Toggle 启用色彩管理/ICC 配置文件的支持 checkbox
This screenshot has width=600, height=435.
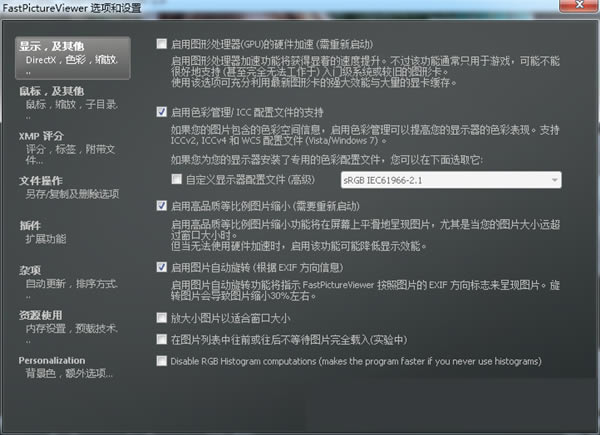pyautogui.click(x=161, y=112)
